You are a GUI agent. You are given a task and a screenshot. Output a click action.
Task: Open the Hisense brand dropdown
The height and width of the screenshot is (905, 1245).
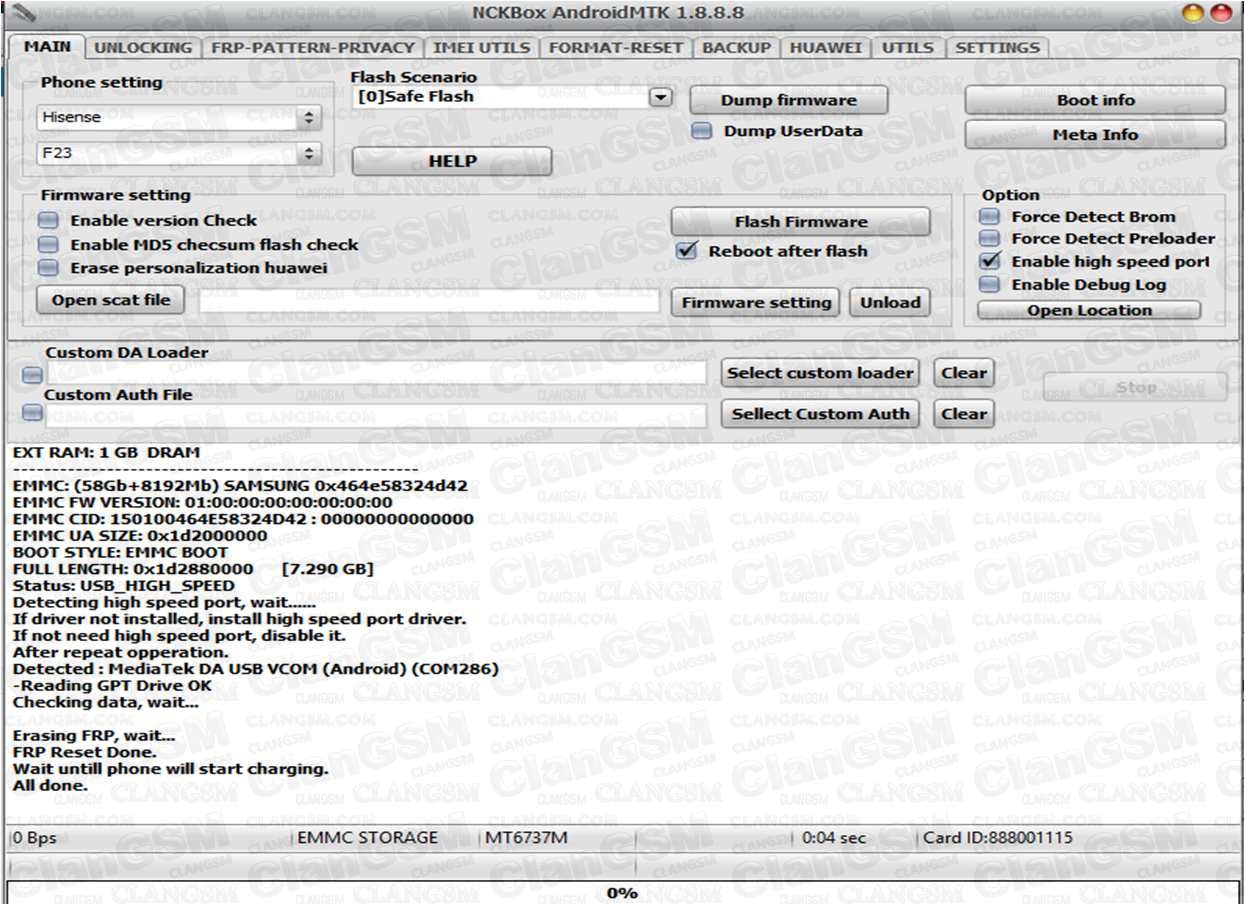click(179, 117)
